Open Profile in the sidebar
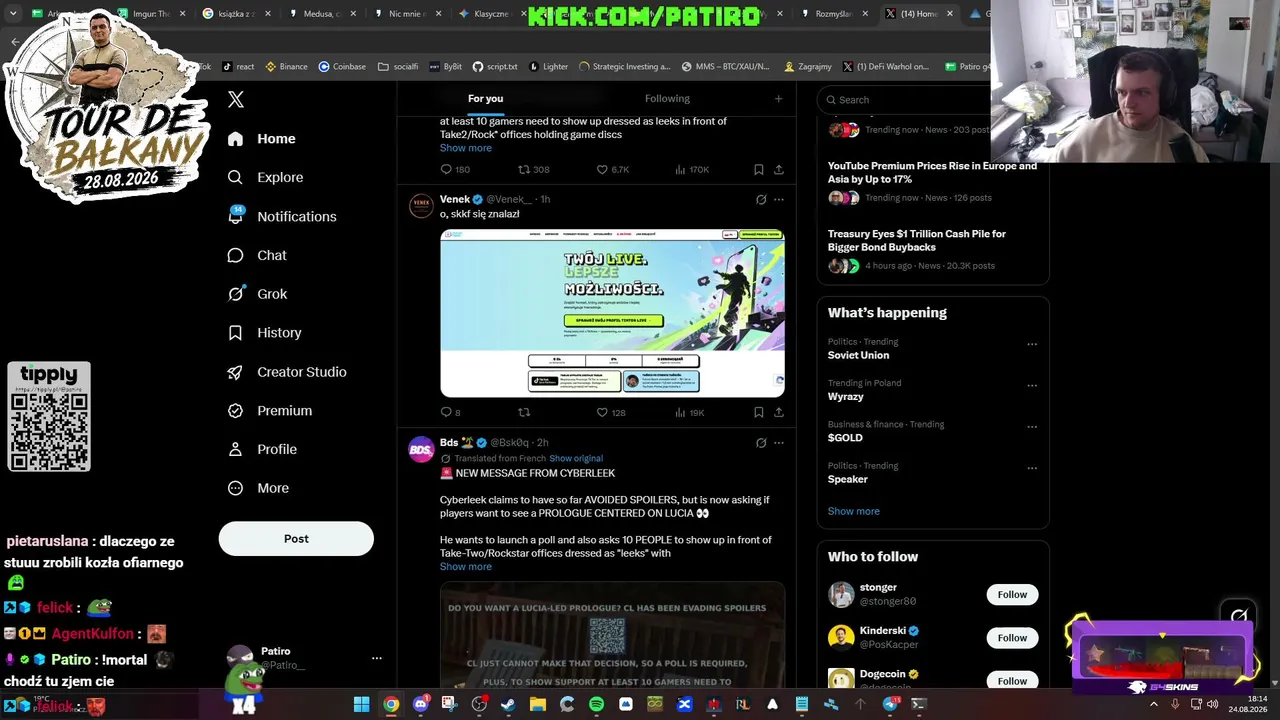 pos(262,449)
